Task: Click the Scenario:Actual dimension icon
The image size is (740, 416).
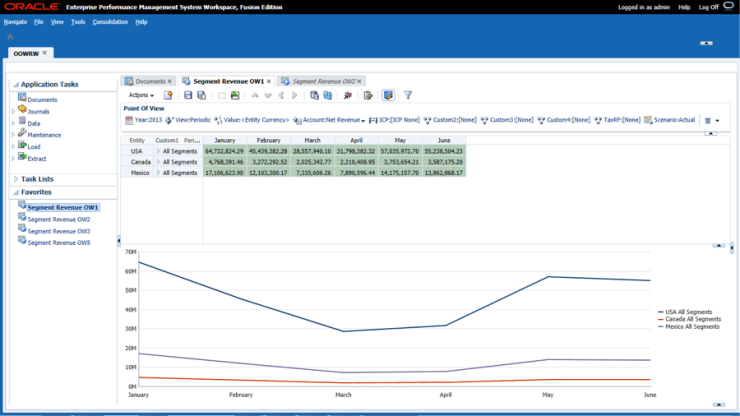Action: pyautogui.click(x=649, y=120)
